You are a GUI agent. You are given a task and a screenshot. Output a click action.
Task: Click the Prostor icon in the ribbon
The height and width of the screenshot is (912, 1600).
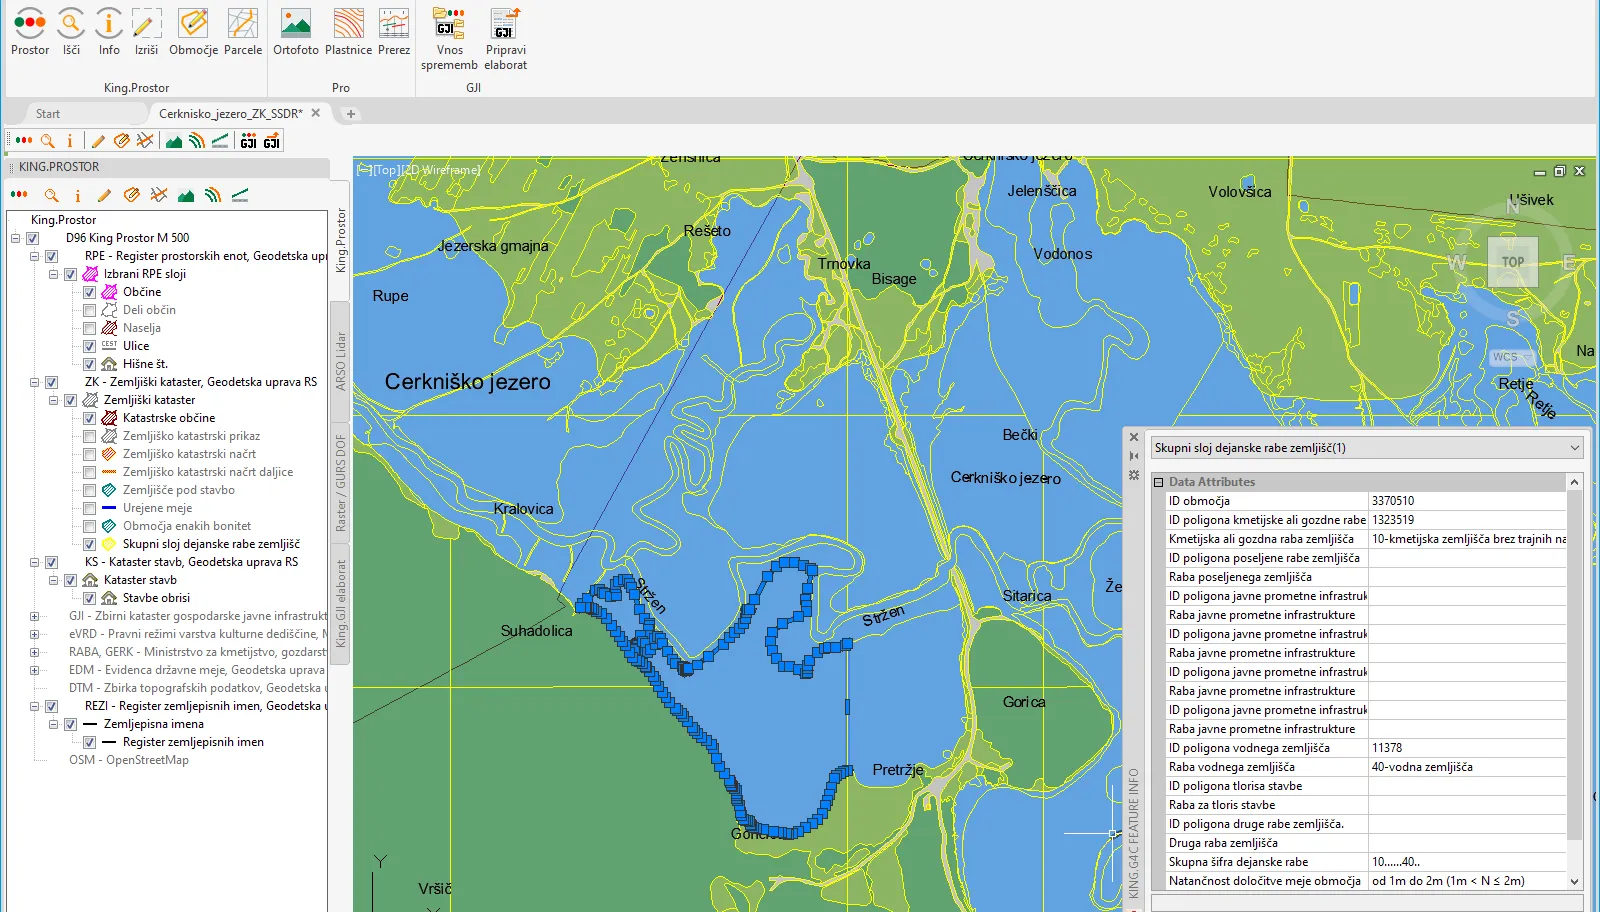click(30, 24)
